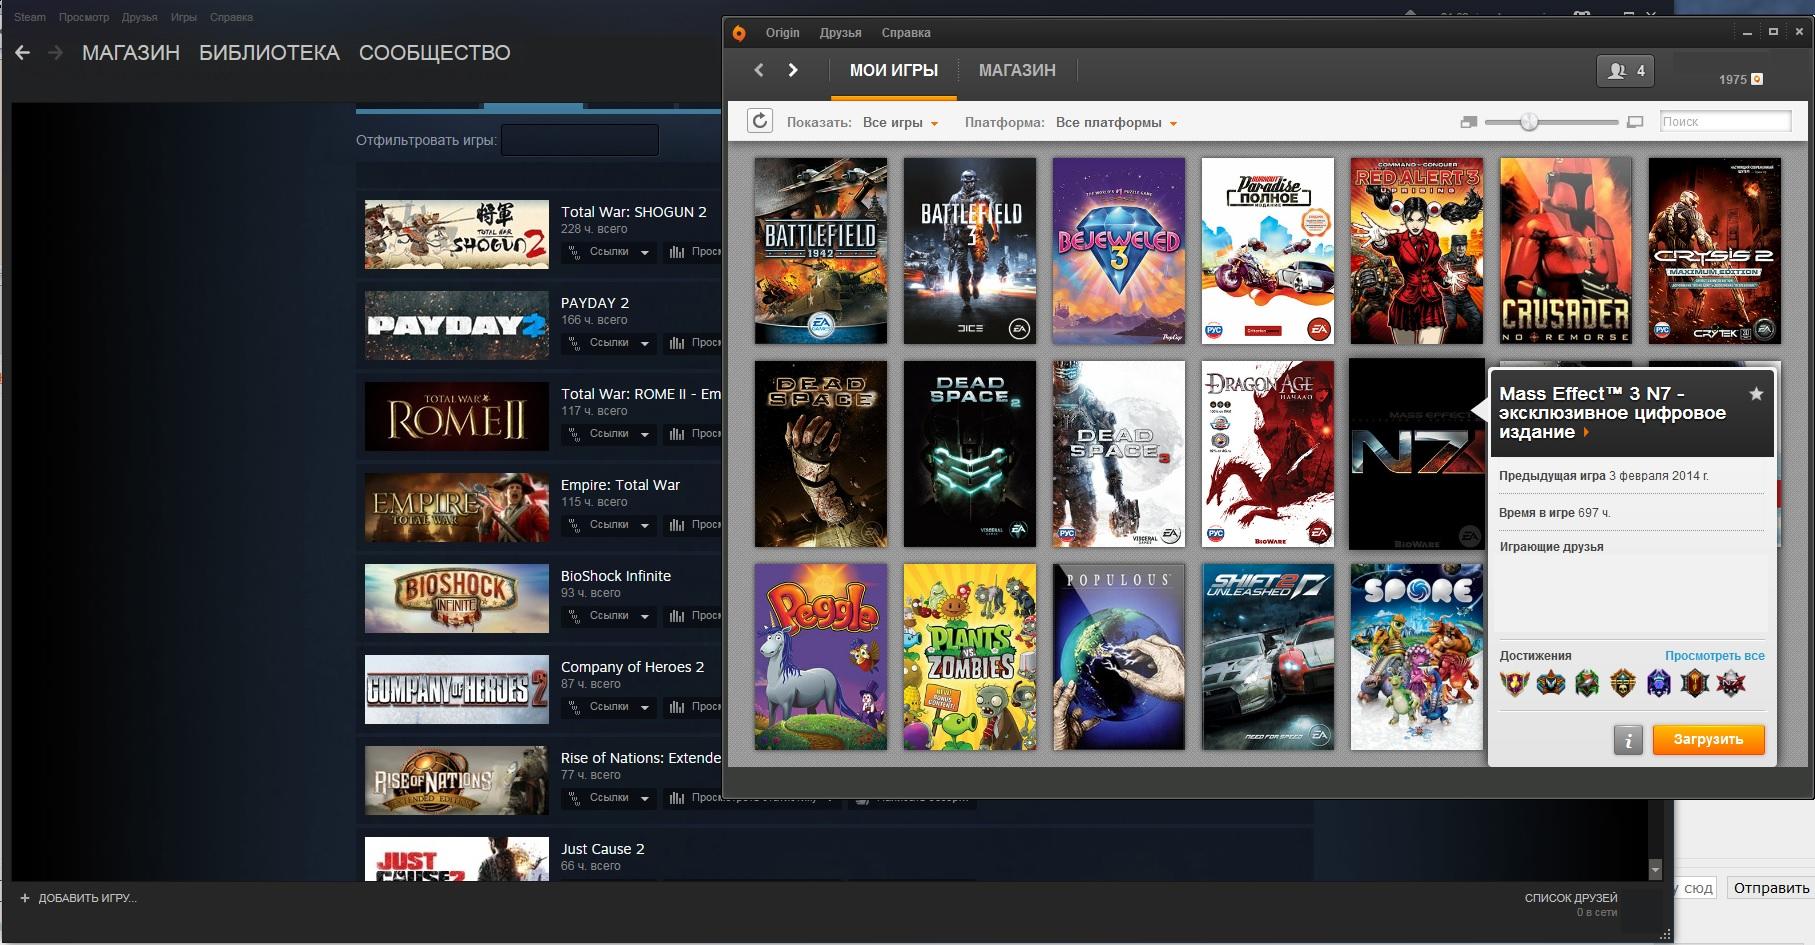The width and height of the screenshot is (1815, 945).
Task: Click plus icon to add Steam game
Action: pyautogui.click(x=25, y=898)
